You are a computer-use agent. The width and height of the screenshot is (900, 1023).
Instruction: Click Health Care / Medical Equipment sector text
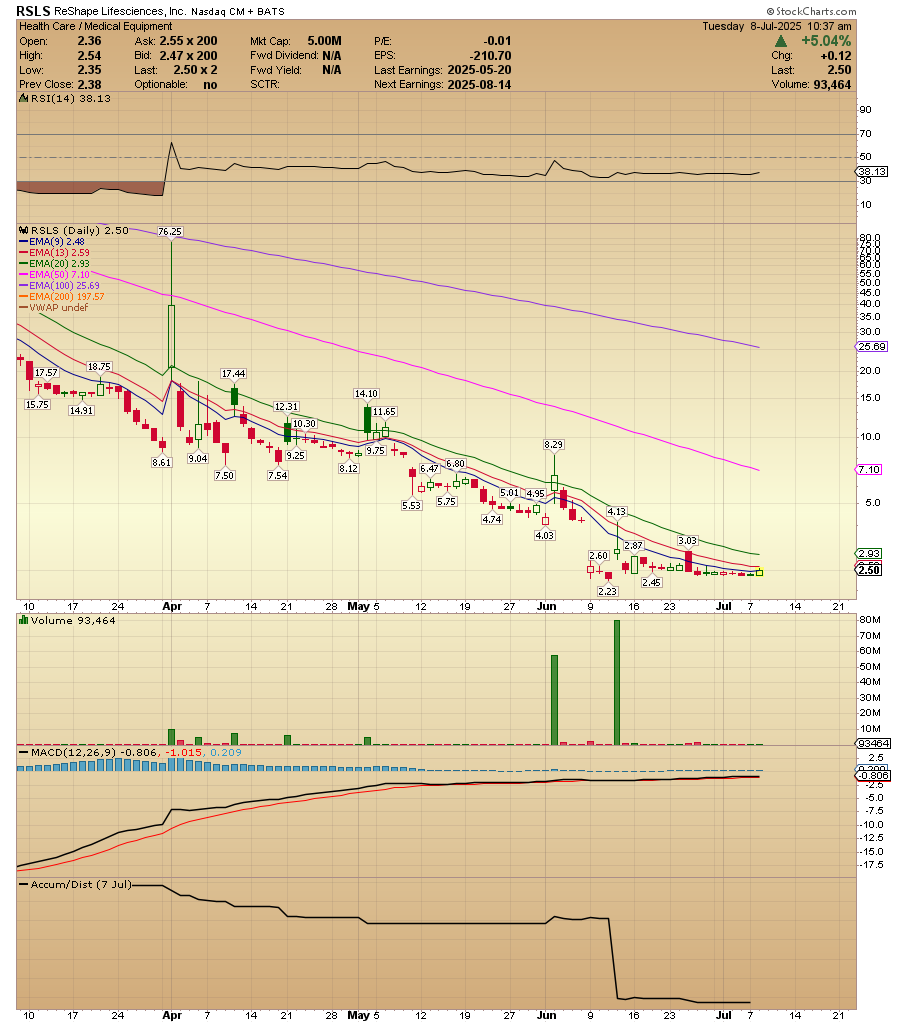tap(95, 26)
